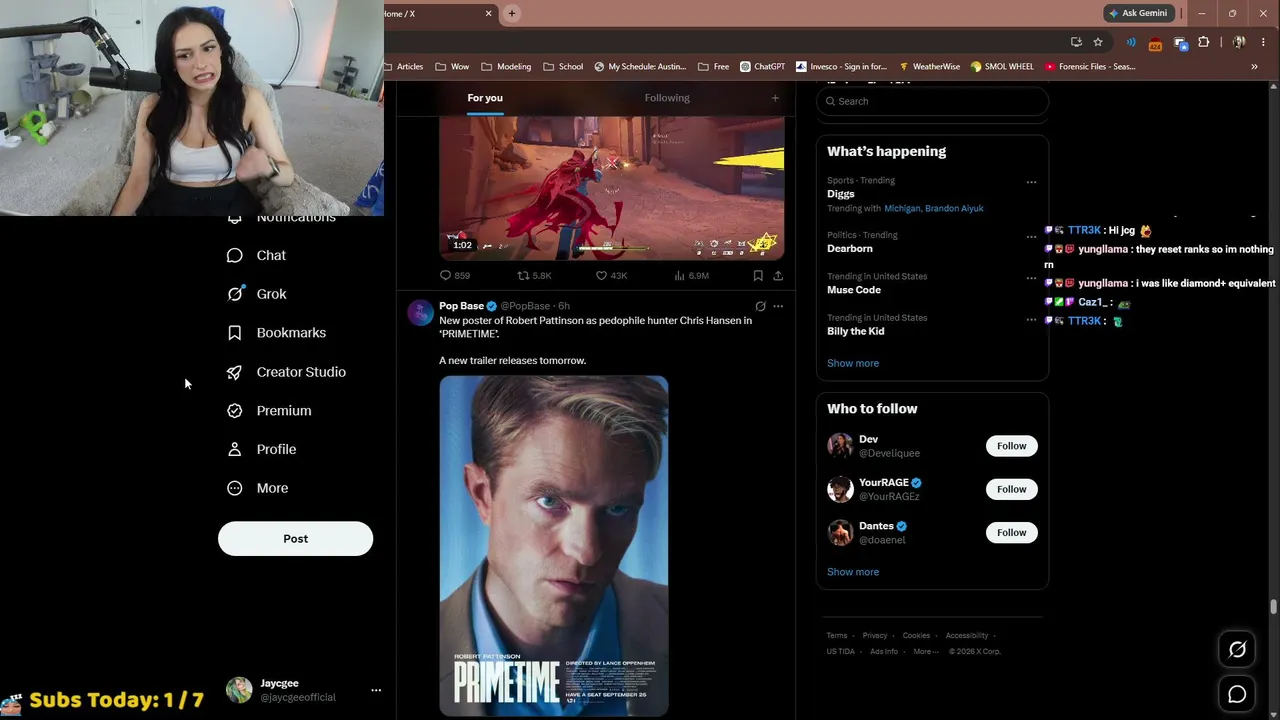
Task: Follow YourRAGE
Action: coord(1011,489)
